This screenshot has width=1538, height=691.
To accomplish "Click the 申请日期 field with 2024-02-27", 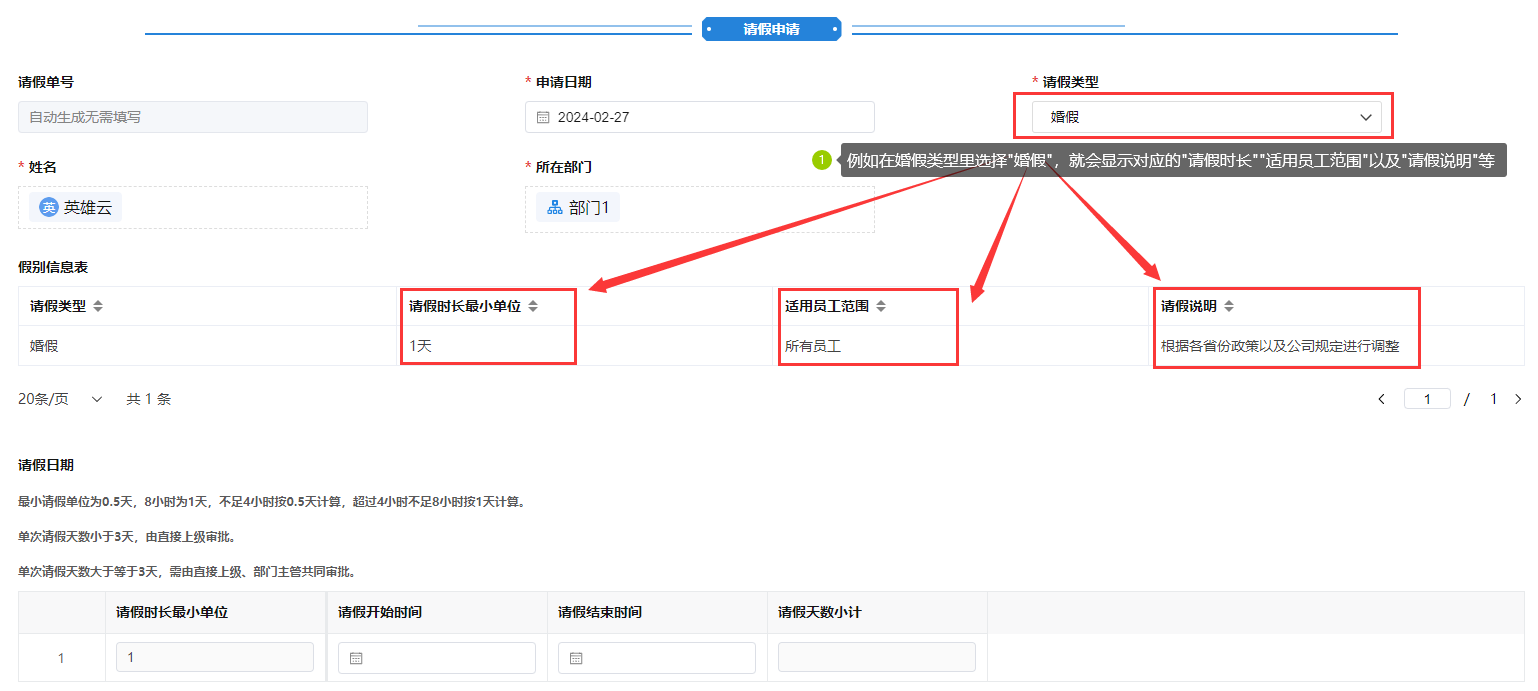I will pos(700,117).
